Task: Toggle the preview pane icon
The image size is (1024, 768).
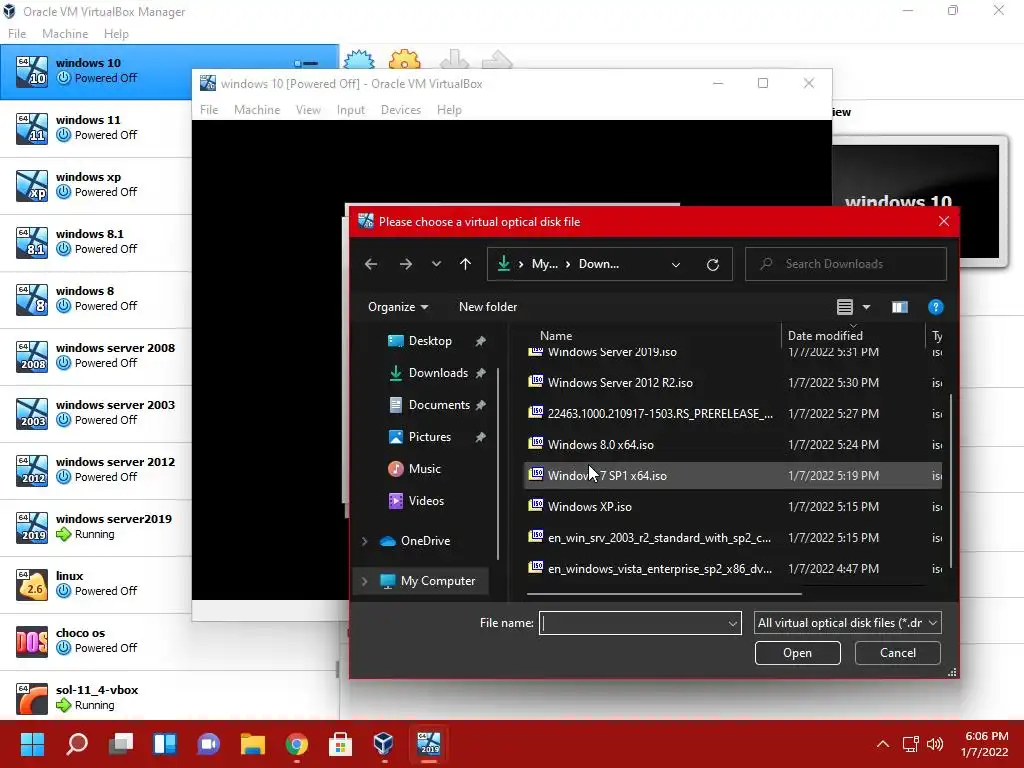Action: point(900,307)
